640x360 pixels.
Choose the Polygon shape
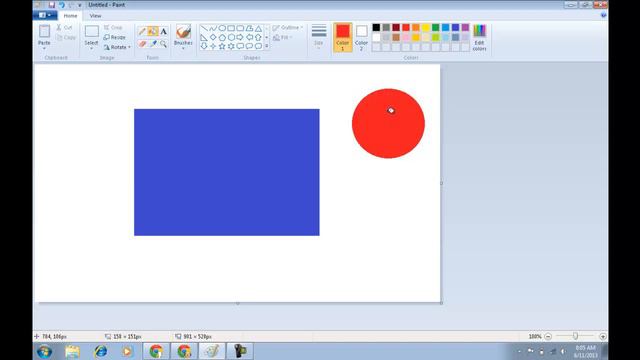(x=249, y=28)
